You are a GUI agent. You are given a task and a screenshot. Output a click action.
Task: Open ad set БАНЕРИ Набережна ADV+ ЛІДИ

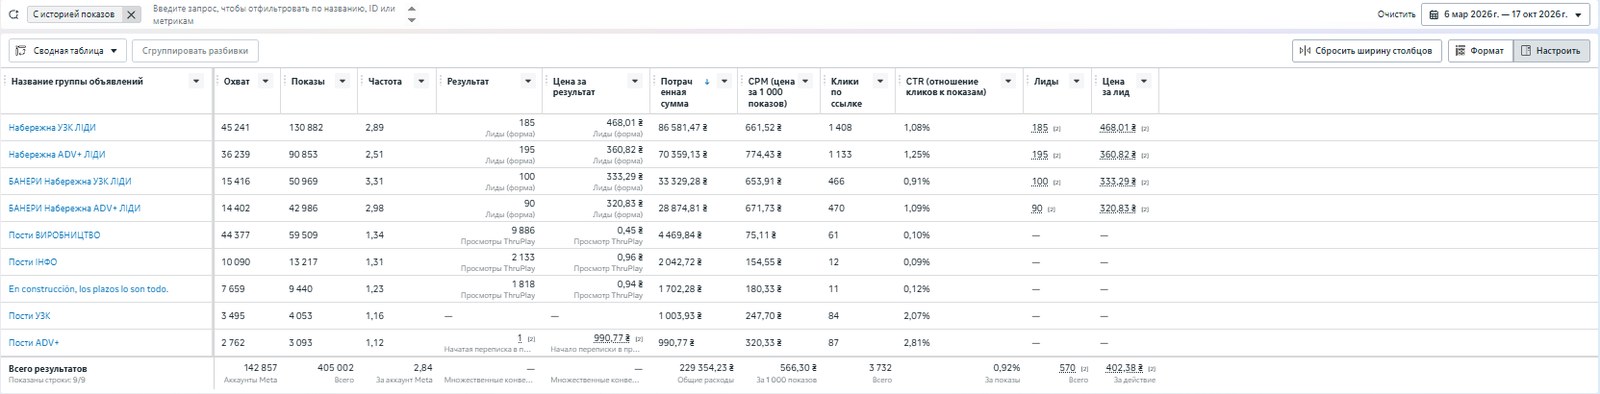(x=75, y=209)
